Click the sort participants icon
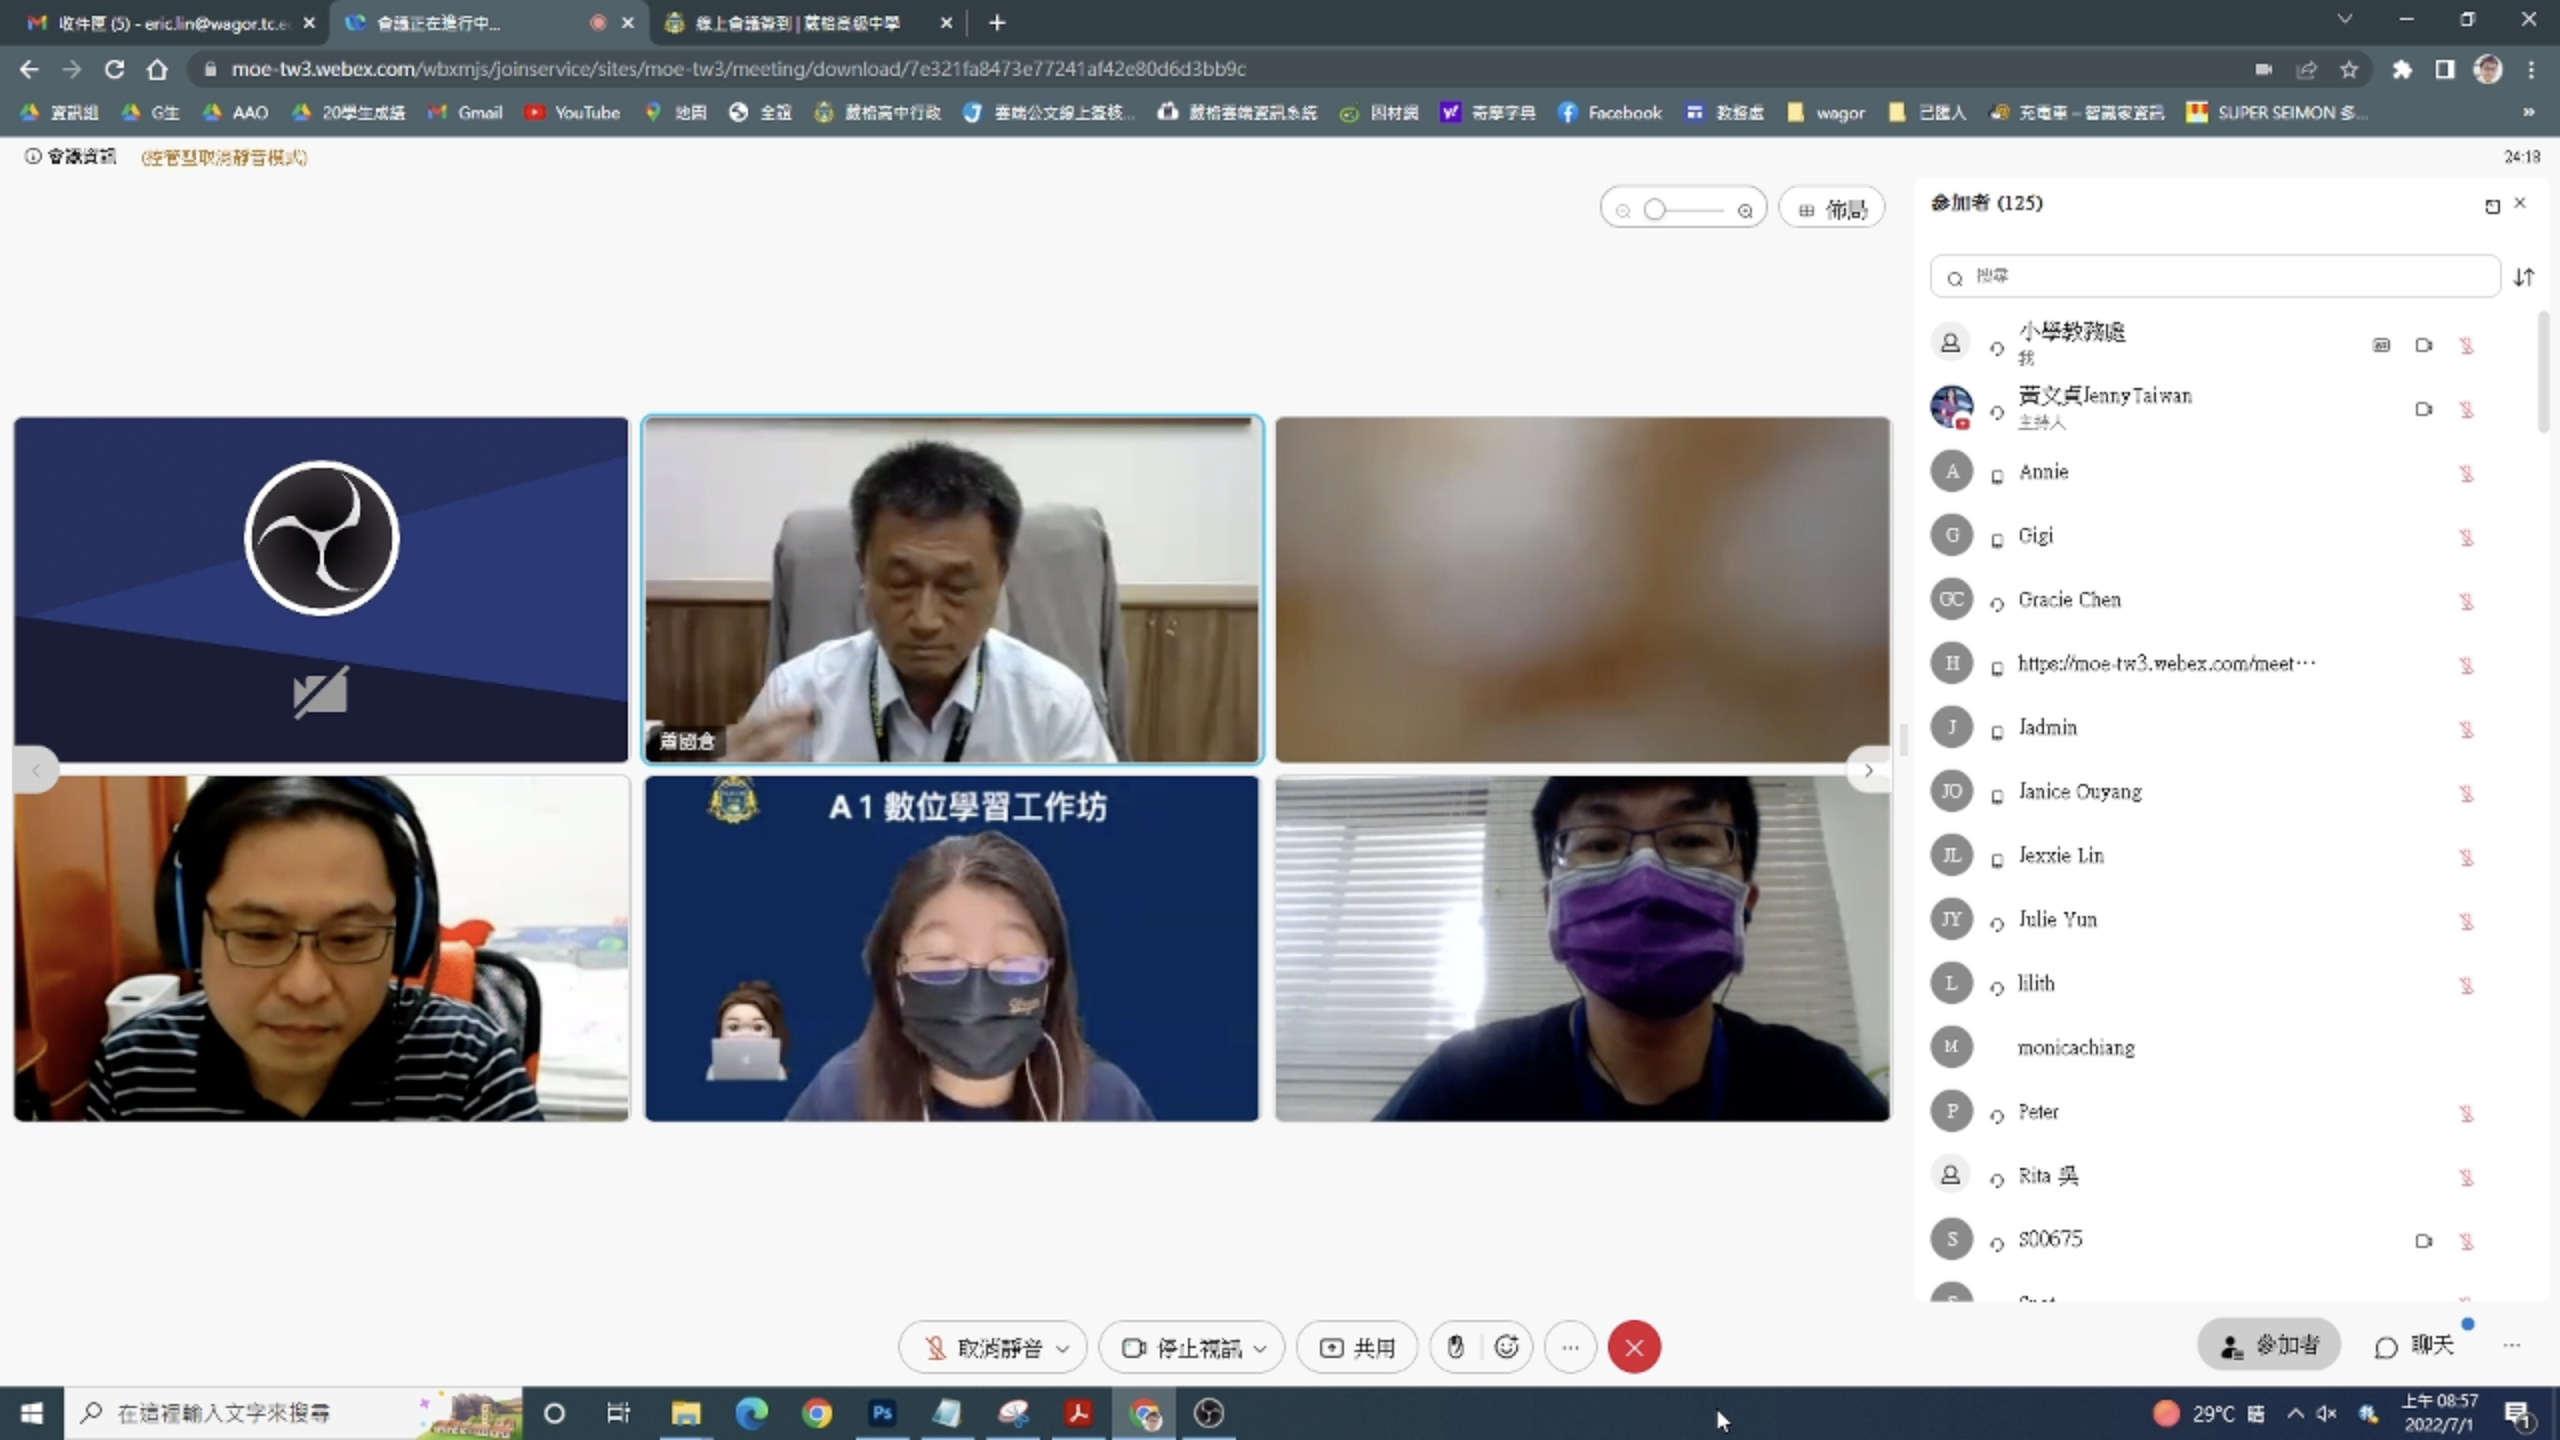Image resolution: width=2560 pixels, height=1440 pixels. (2524, 277)
